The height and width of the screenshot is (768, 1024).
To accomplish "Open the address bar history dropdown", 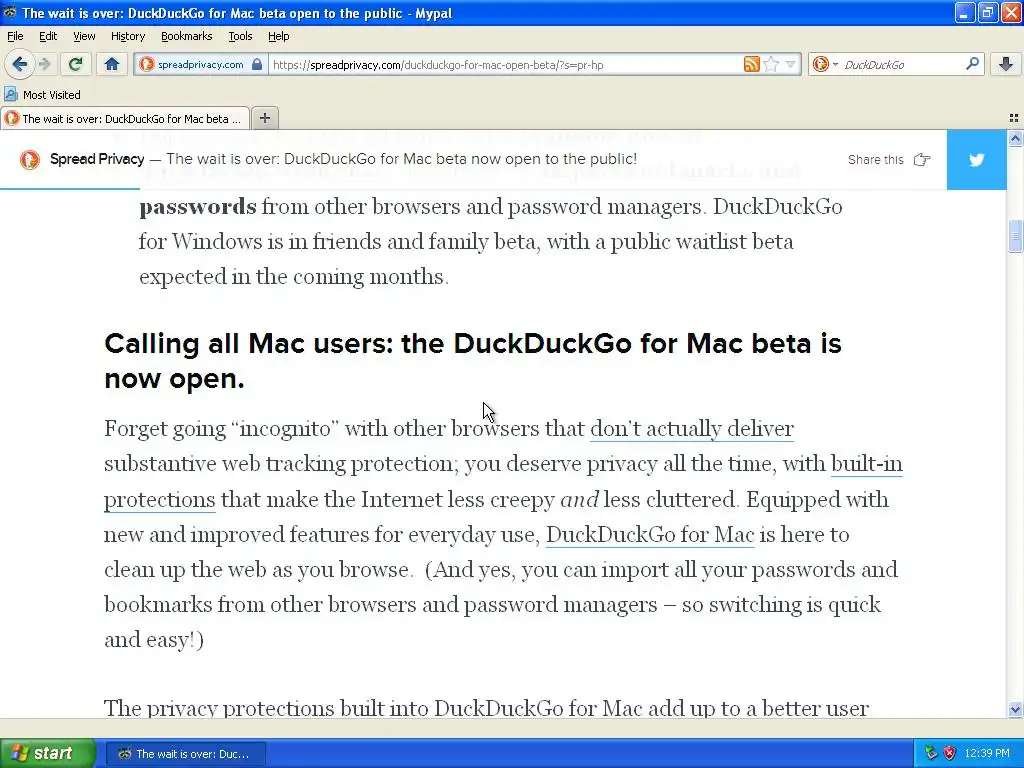I will (x=791, y=64).
